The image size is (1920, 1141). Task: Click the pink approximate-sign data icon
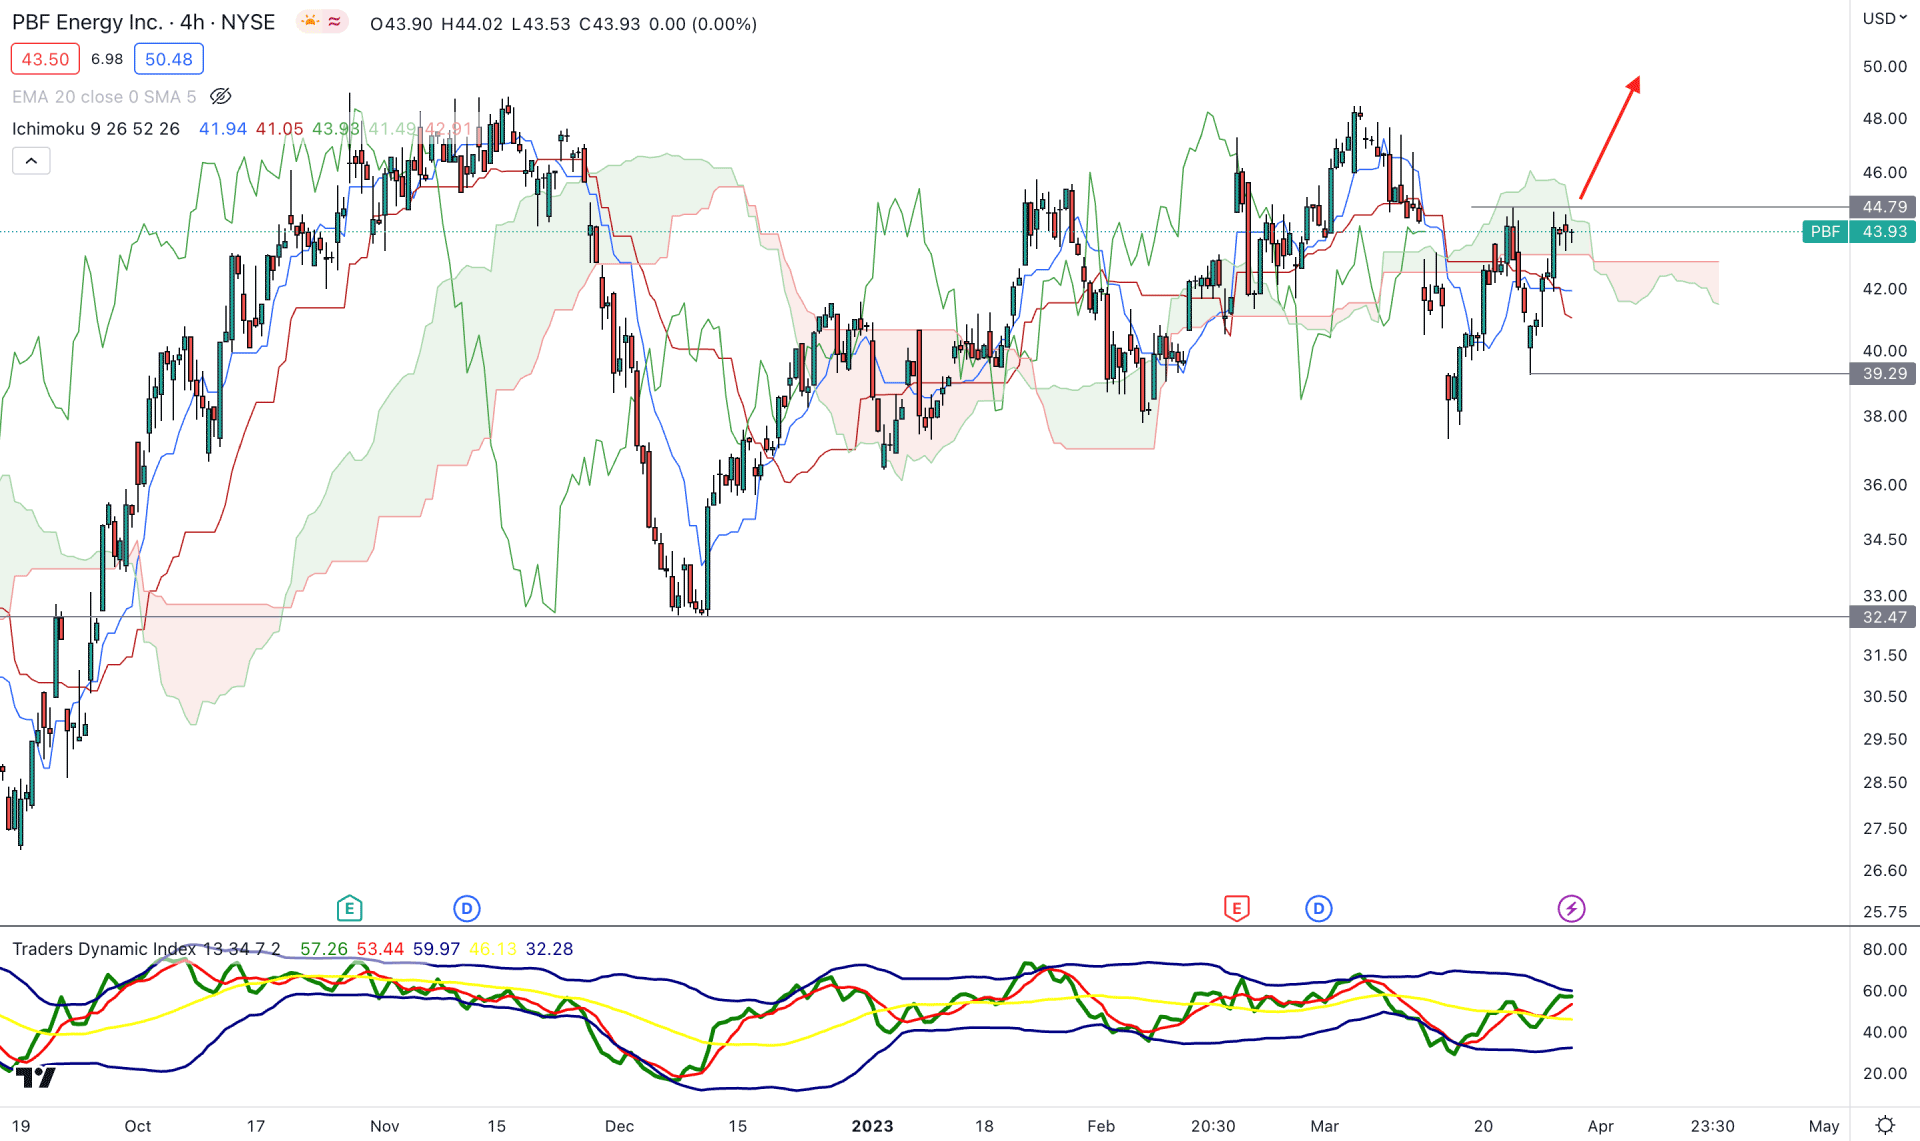[x=335, y=21]
